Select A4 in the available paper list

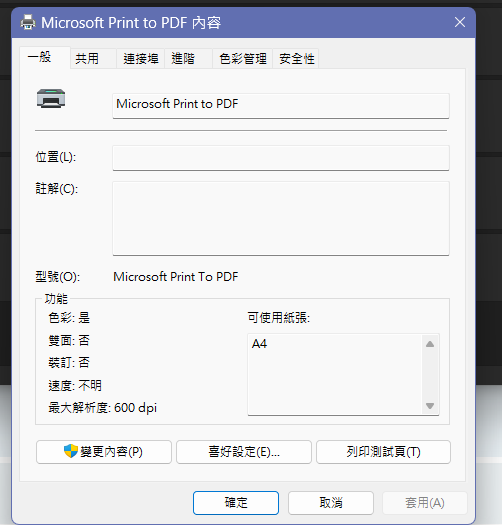(259, 344)
